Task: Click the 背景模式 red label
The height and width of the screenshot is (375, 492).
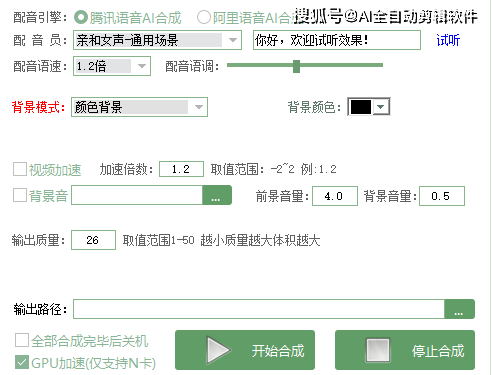Action: tap(38, 107)
